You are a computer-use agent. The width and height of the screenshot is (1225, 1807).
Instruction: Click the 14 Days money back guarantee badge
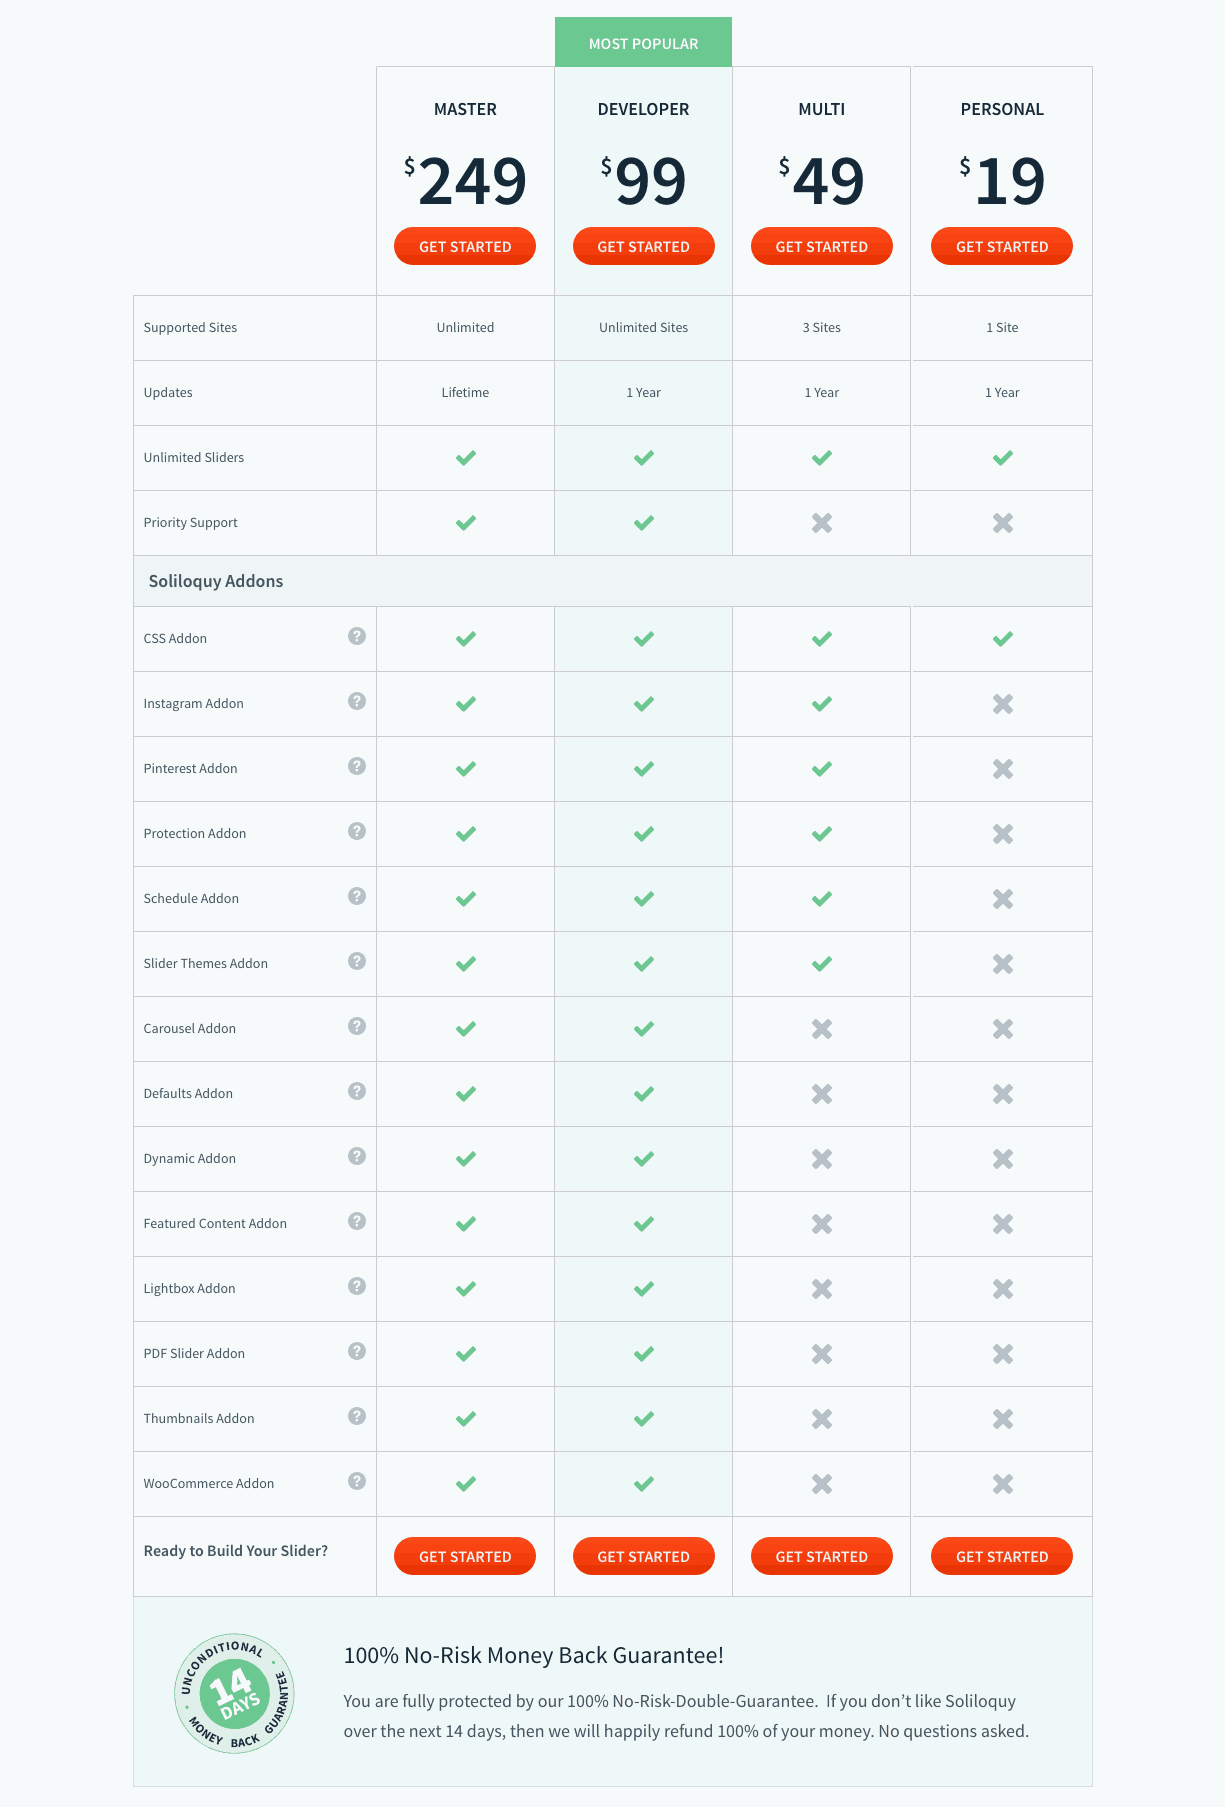pyautogui.click(x=234, y=1693)
